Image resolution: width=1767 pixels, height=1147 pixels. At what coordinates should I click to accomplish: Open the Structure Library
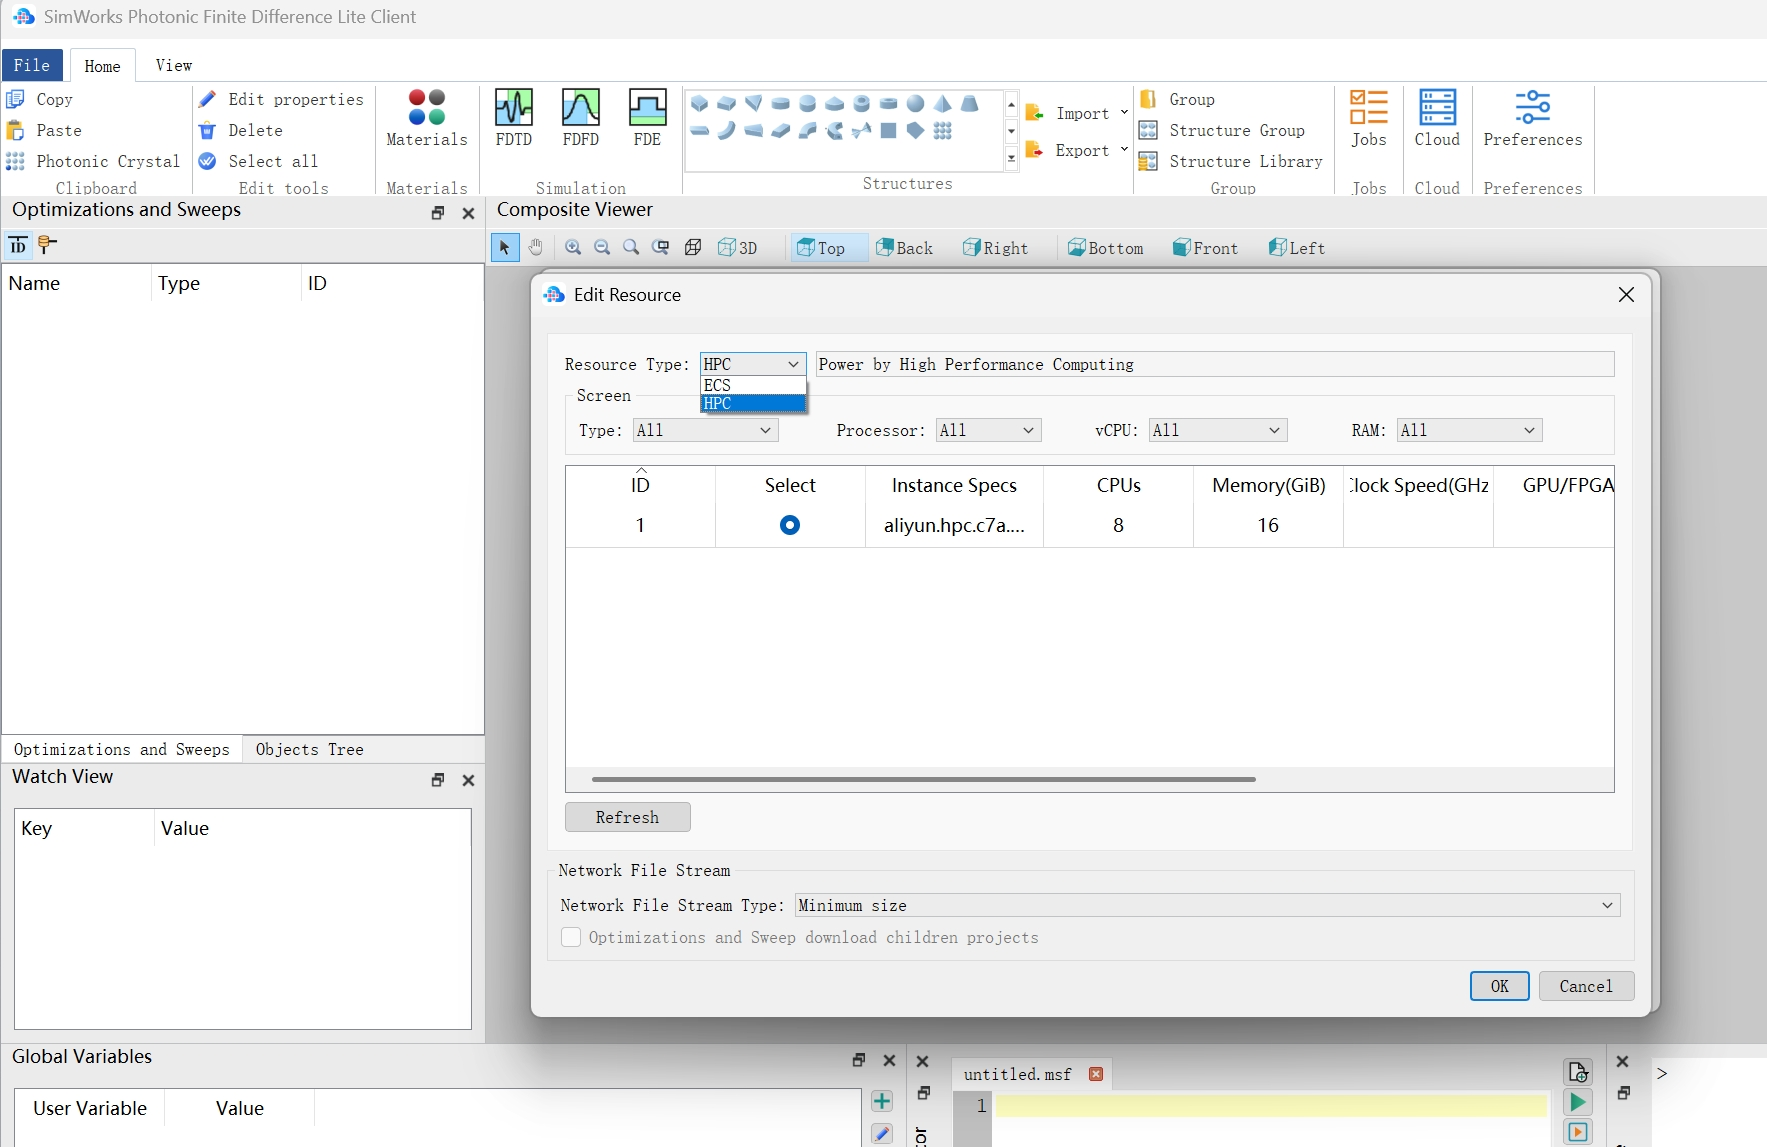tap(1231, 161)
